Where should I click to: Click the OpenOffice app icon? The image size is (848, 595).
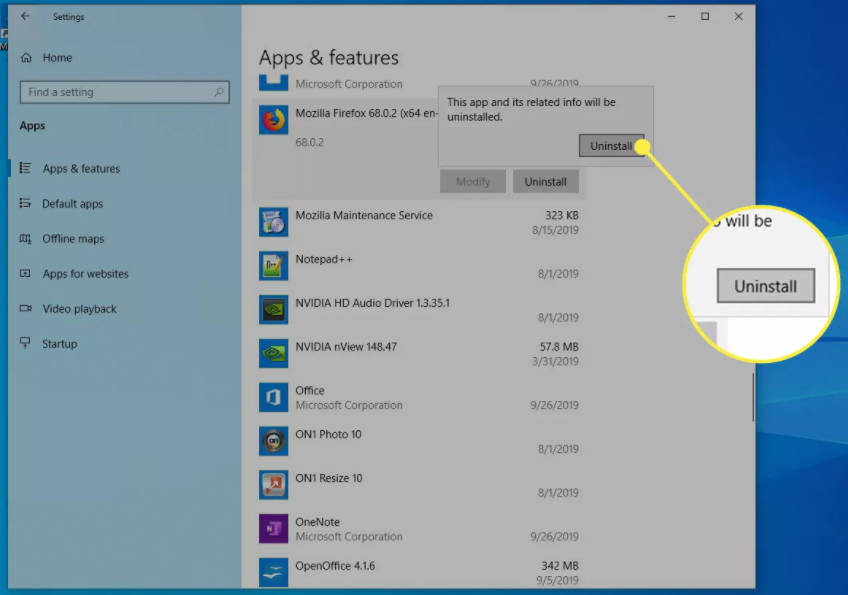click(273, 572)
